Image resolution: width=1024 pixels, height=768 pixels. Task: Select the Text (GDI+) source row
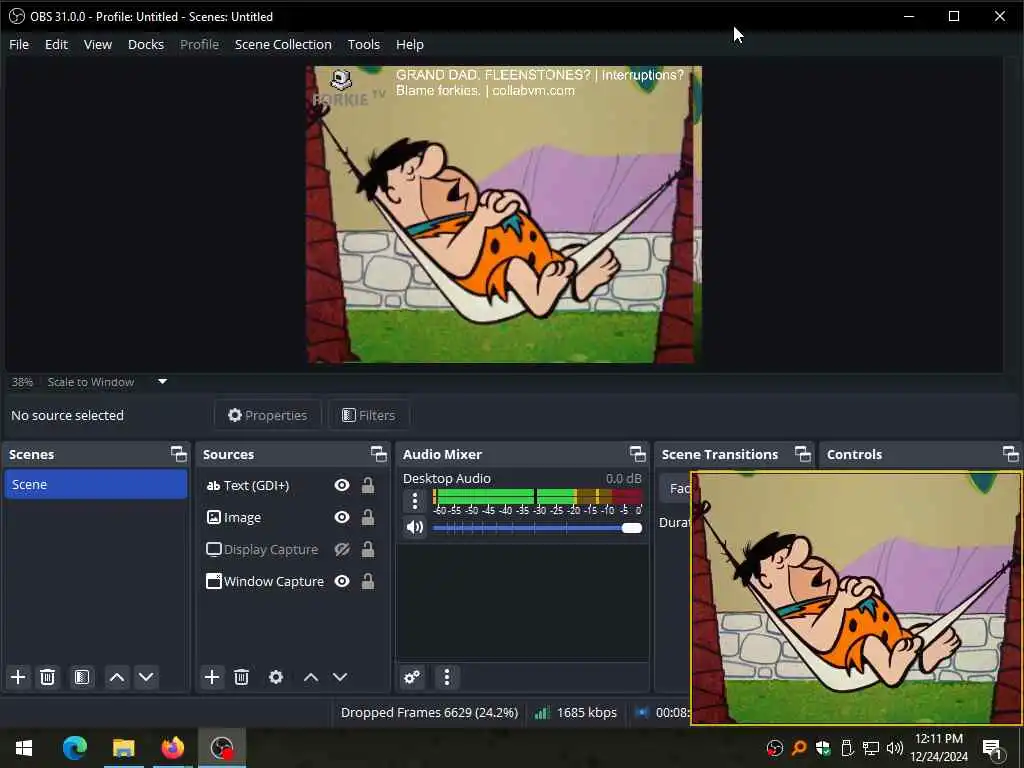[x=292, y=485]
